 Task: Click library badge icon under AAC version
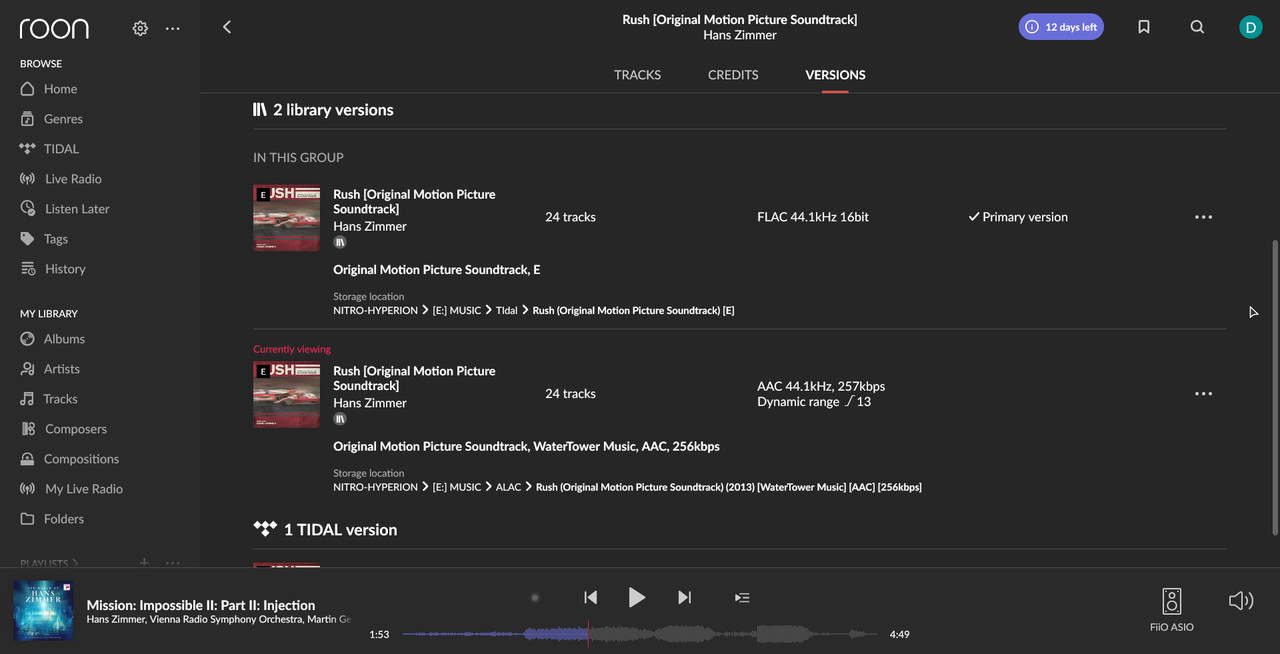(x=340, y=419)
